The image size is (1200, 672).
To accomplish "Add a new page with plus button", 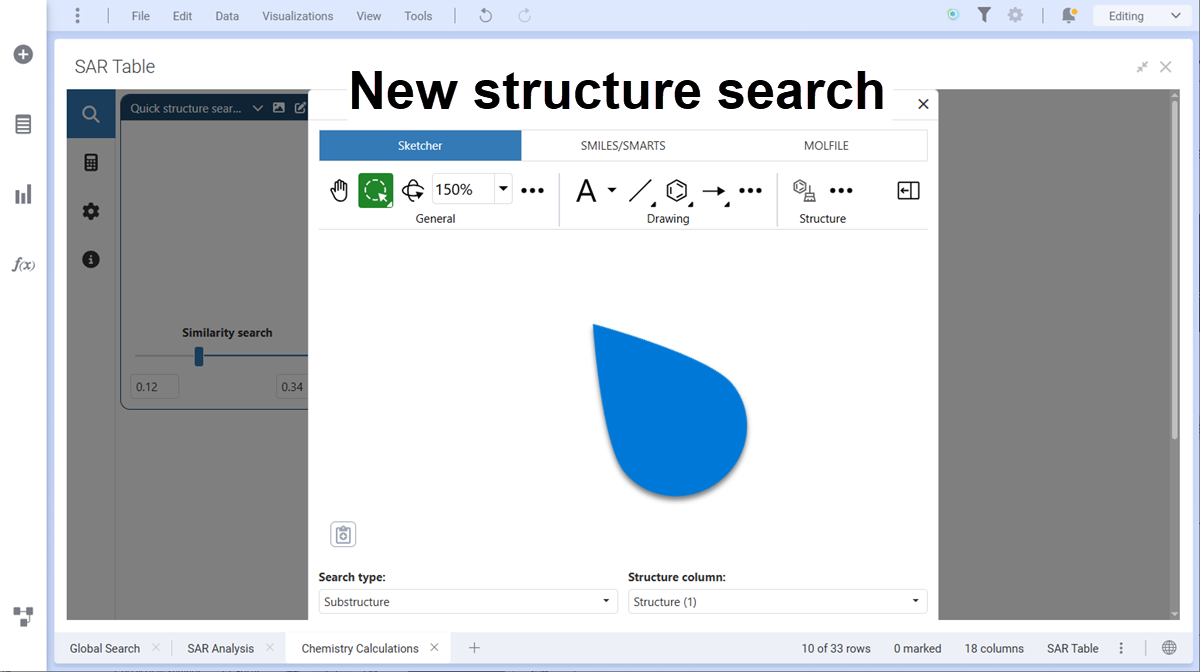I will pos(475,648).
